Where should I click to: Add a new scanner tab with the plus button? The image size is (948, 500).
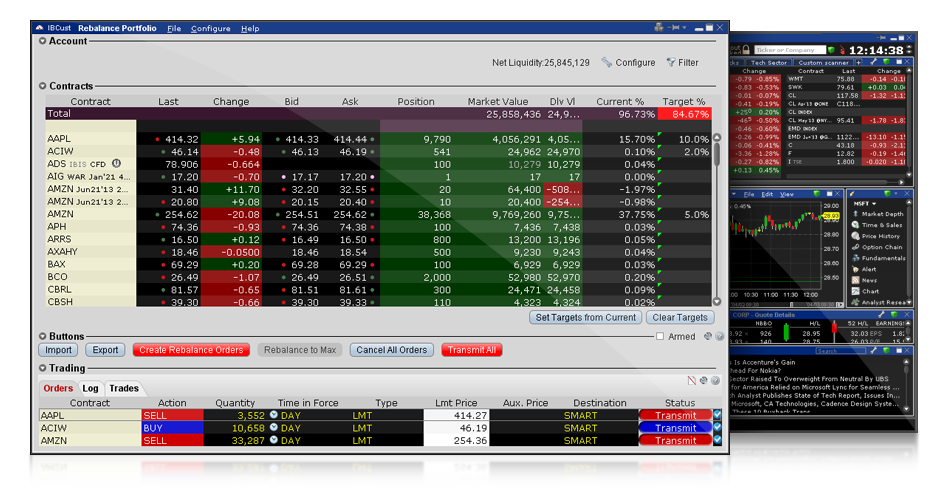[x=858, y=62]
